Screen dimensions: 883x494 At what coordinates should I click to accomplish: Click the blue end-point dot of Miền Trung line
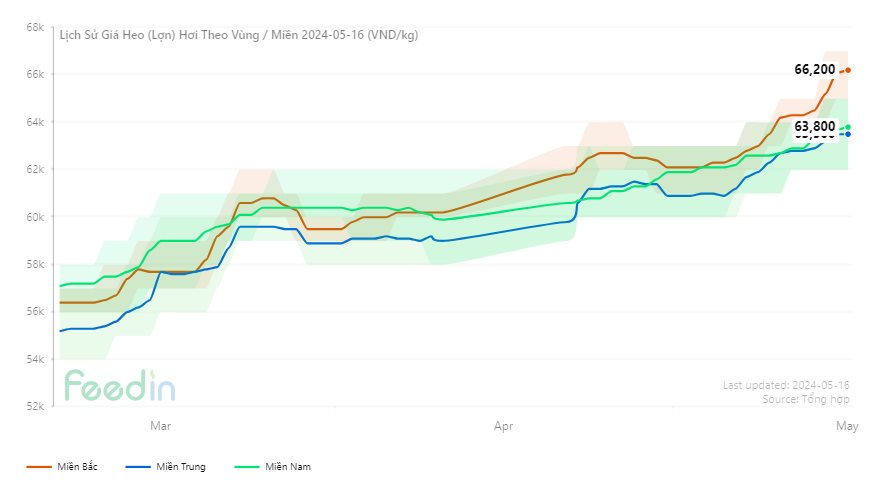(x=848, y=134)
